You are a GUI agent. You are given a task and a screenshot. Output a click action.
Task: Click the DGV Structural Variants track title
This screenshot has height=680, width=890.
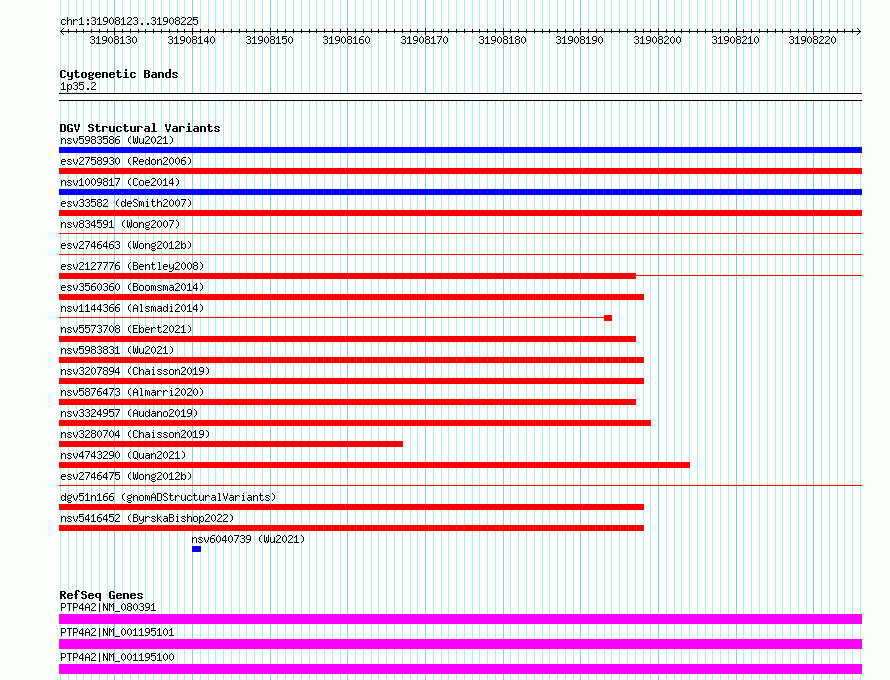coord(140,128)
